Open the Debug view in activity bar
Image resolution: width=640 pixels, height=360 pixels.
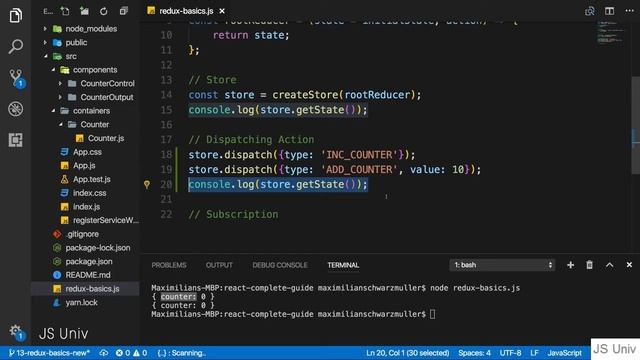[x=16, y=109]
